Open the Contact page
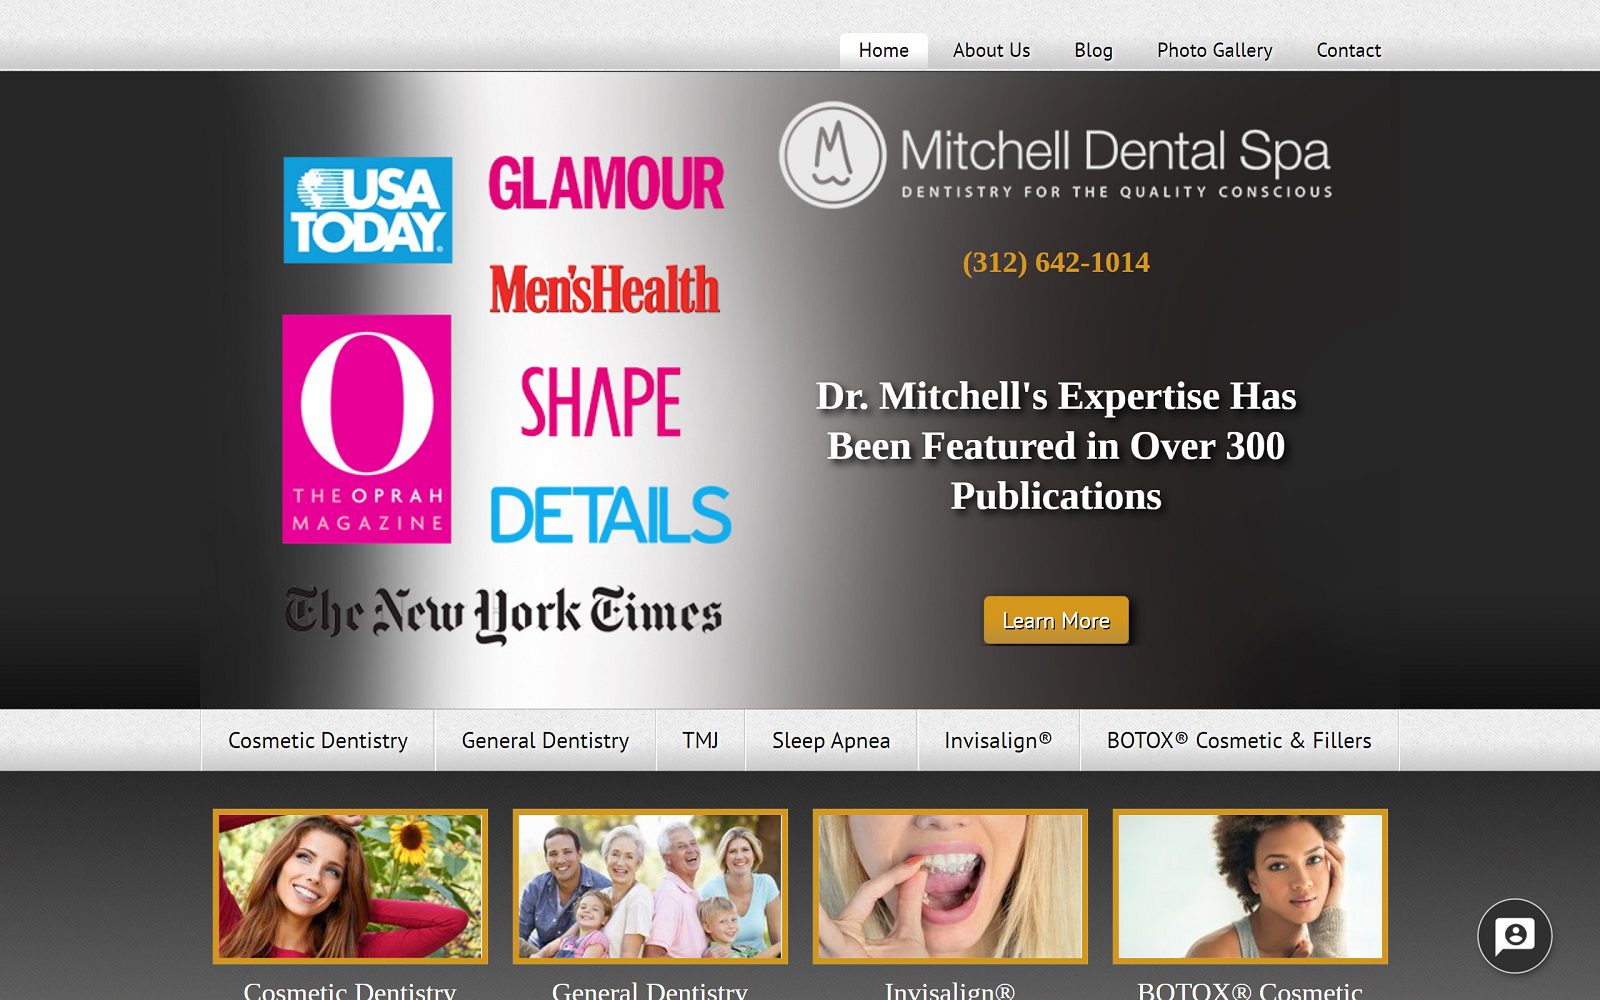Screen dimensions: 1600x1000 [1348, 51]
